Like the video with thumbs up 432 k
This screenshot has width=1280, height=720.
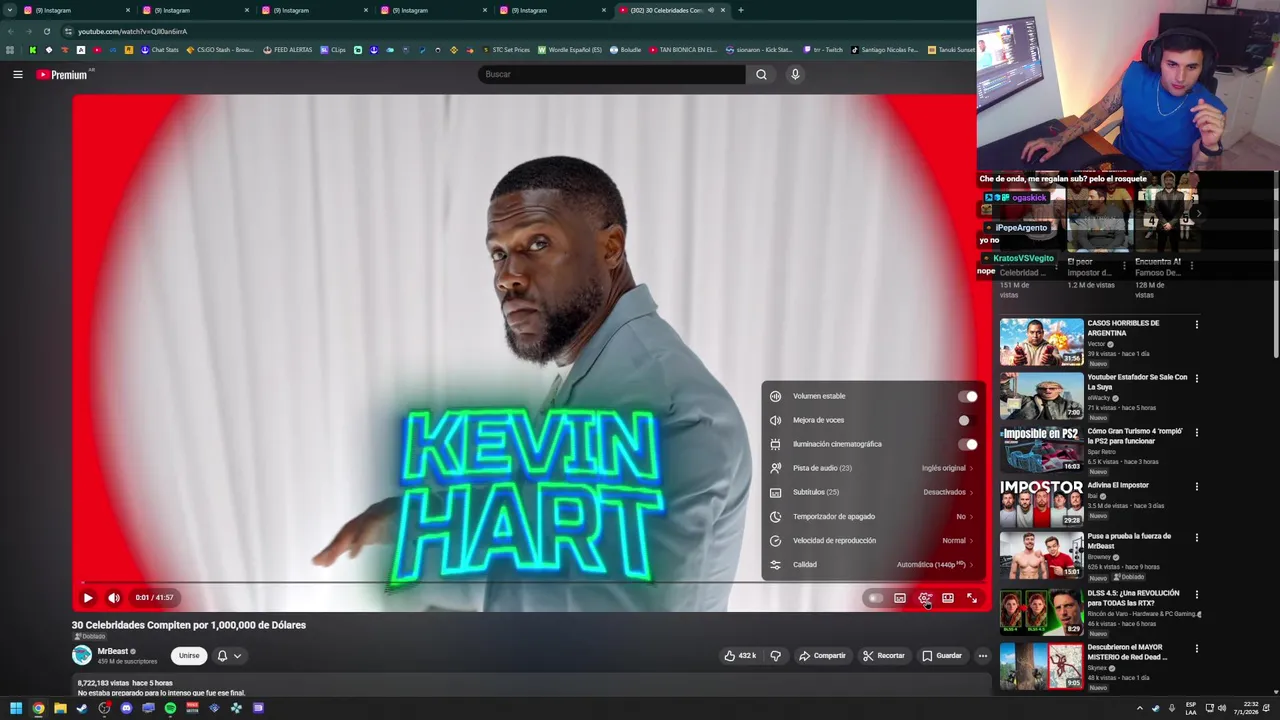[740, 656]
